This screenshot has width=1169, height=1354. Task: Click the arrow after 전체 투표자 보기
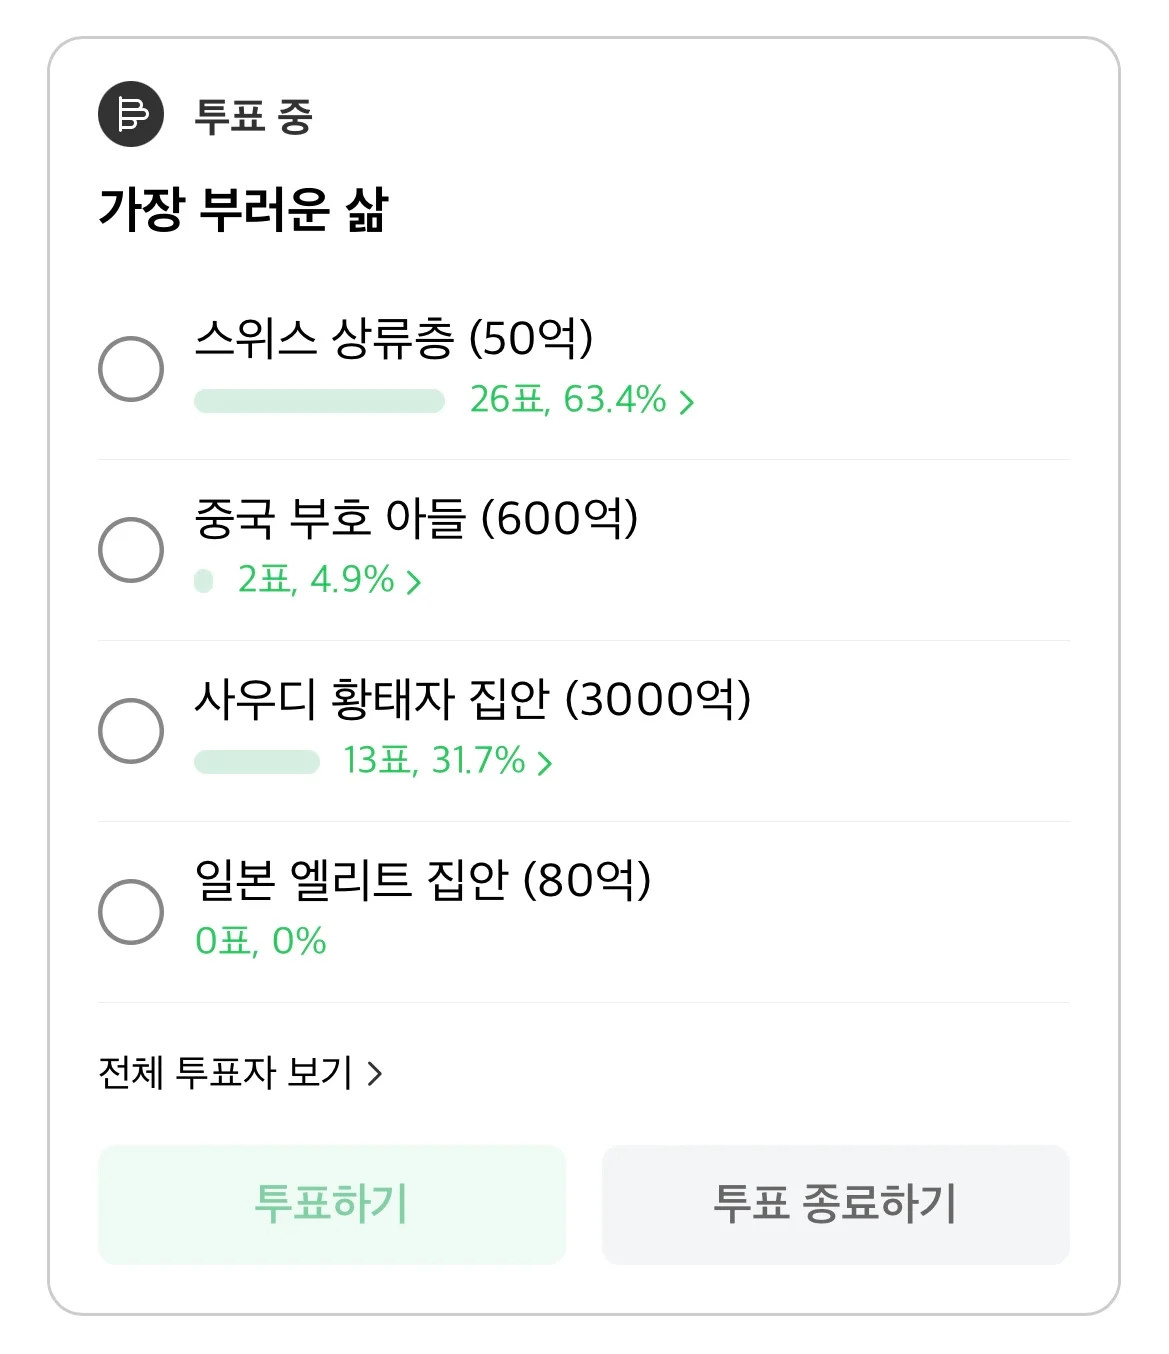click(375, 1074)
